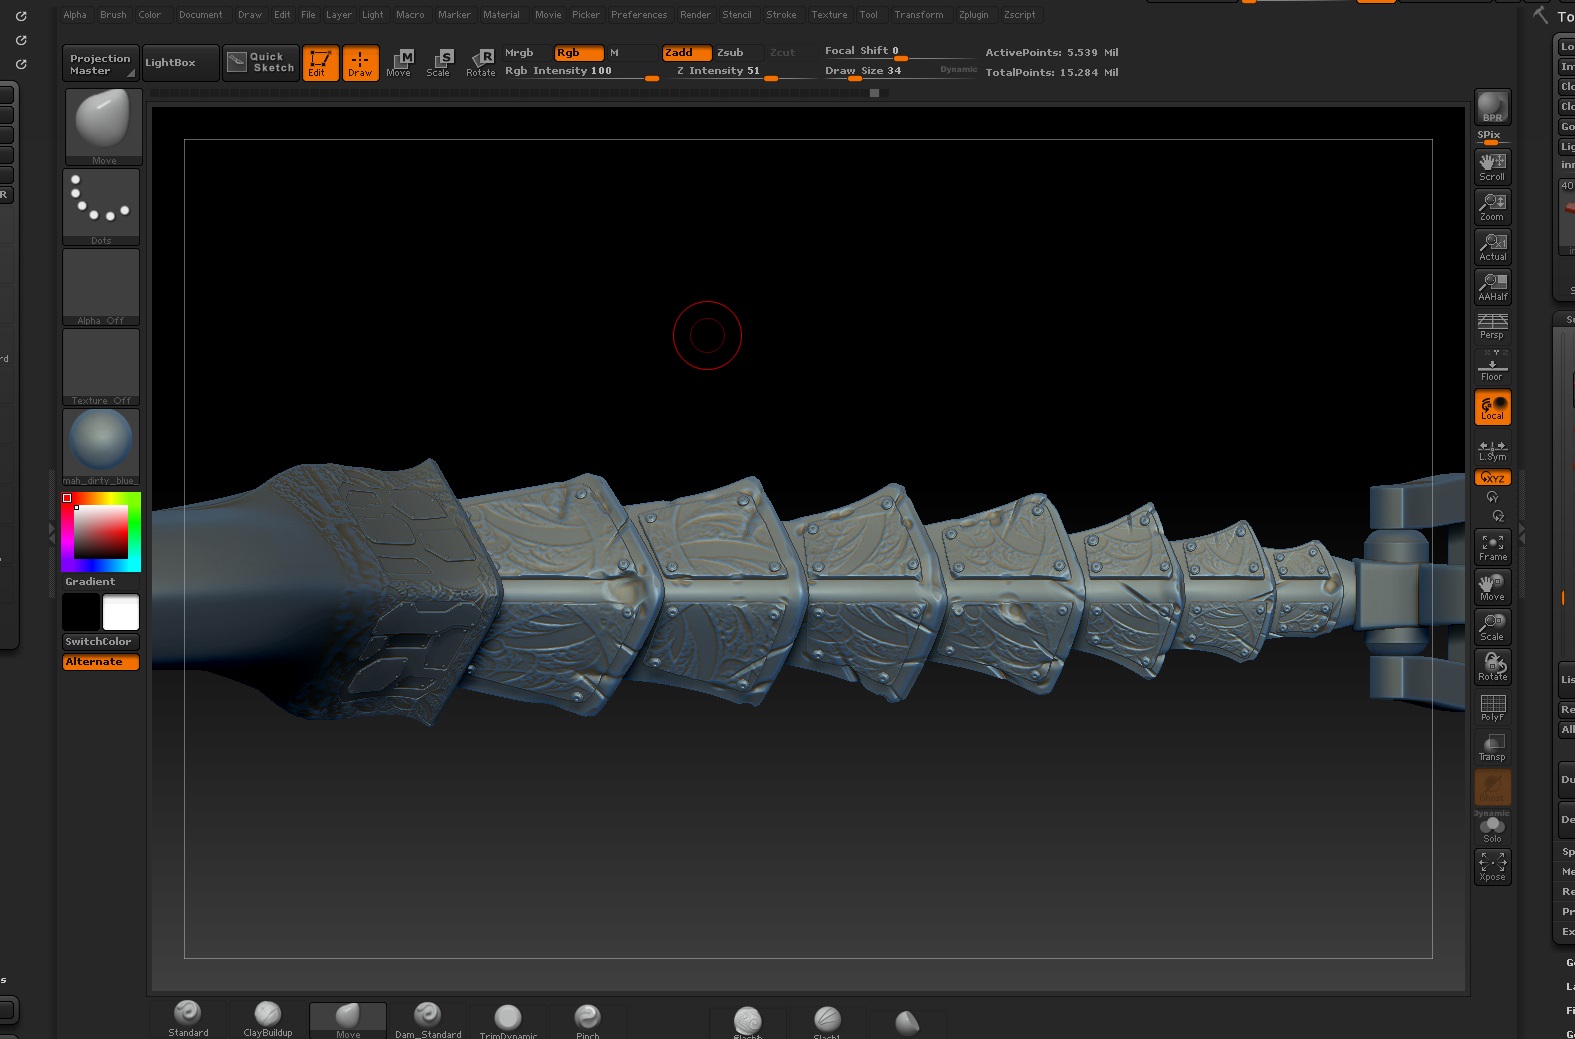Open the Alpha Off picker
1575x1039 pixels.
101,287
